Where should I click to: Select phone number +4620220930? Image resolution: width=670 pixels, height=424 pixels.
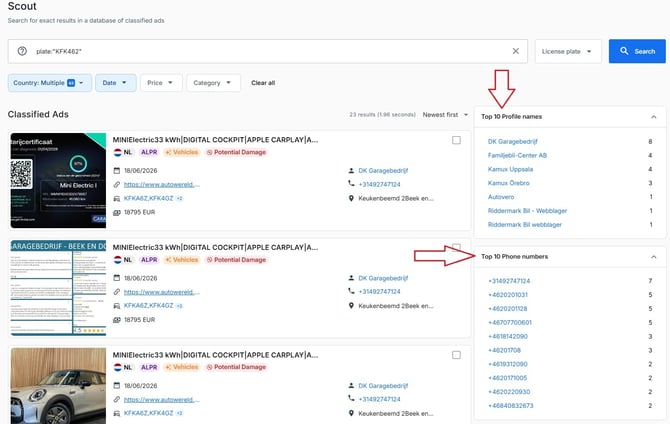pyautogui.click(x=509, y=392)
